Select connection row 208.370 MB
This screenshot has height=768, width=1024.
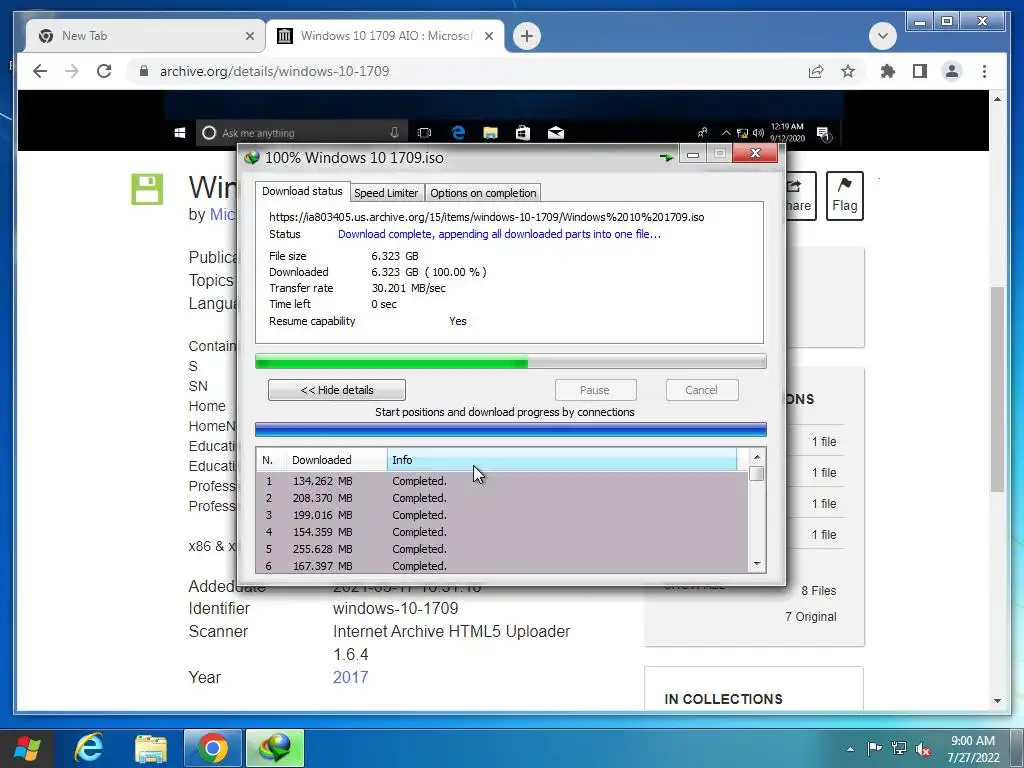[x=502, y=498]
